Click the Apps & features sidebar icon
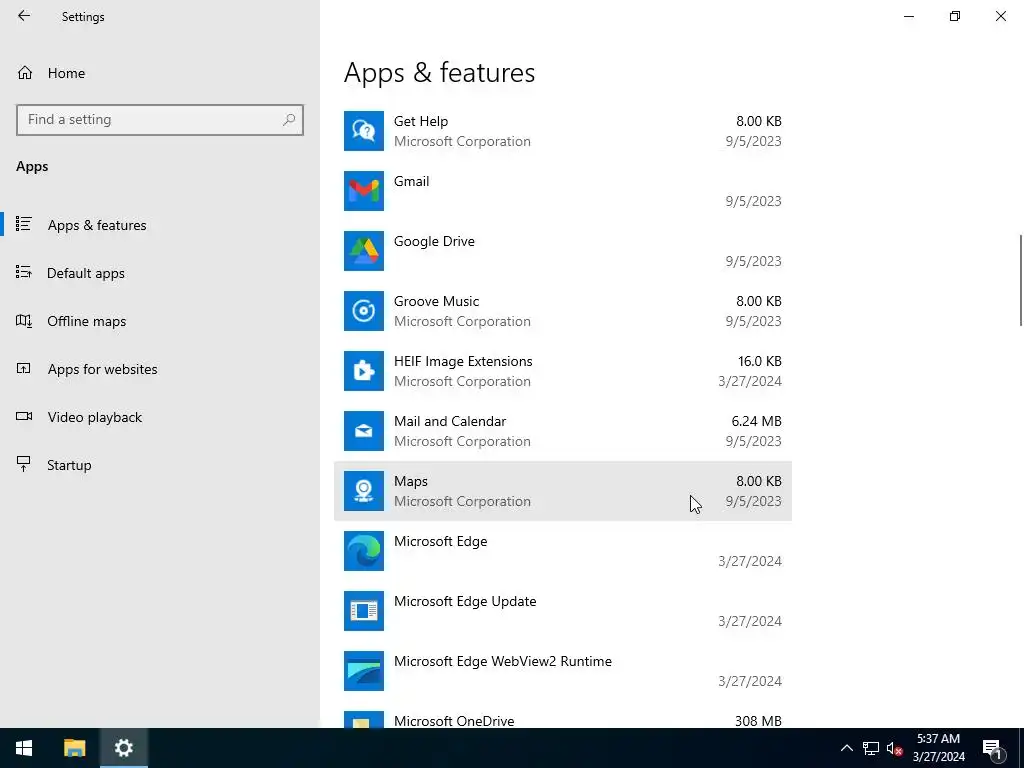 pyautogui.click(x=24, y=224)
